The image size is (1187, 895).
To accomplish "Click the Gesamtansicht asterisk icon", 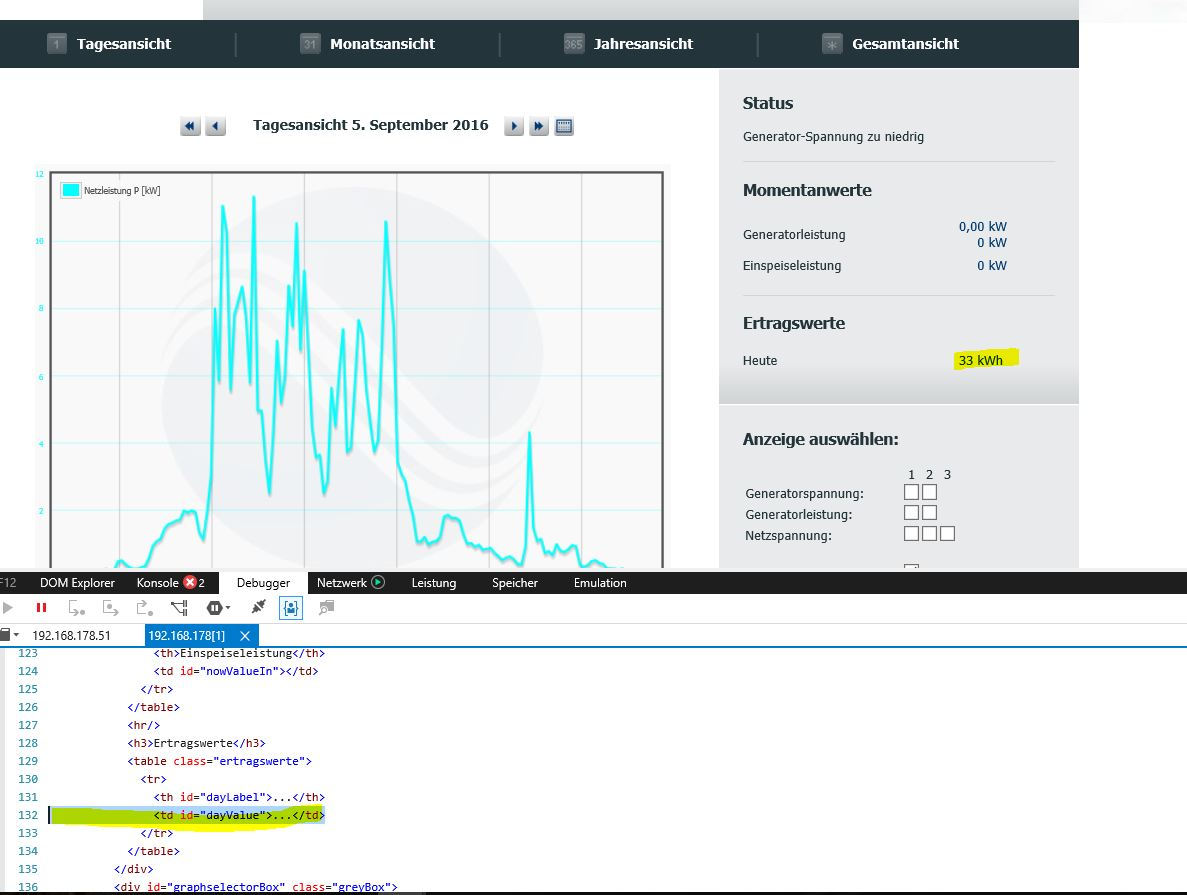I will 832,44.
